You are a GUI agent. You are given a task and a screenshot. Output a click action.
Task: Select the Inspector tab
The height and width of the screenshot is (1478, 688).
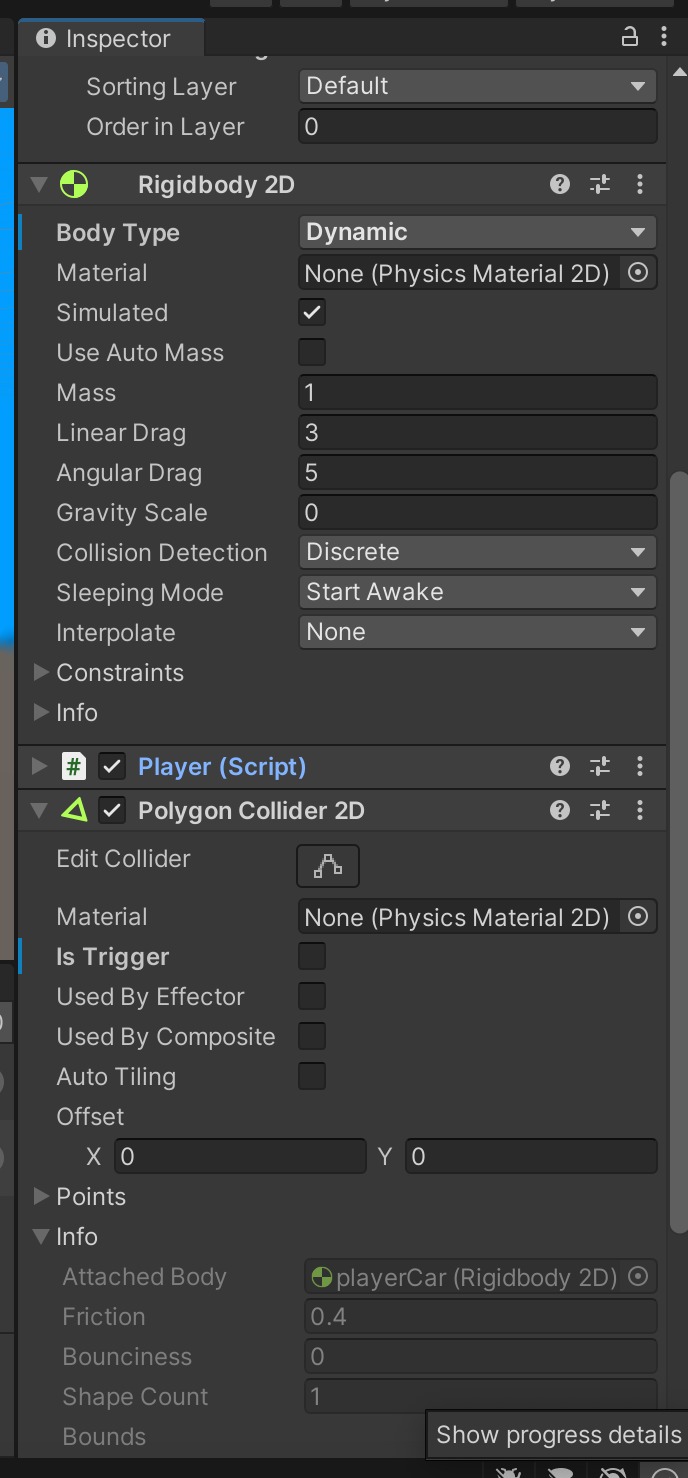[x=110, y=38]
